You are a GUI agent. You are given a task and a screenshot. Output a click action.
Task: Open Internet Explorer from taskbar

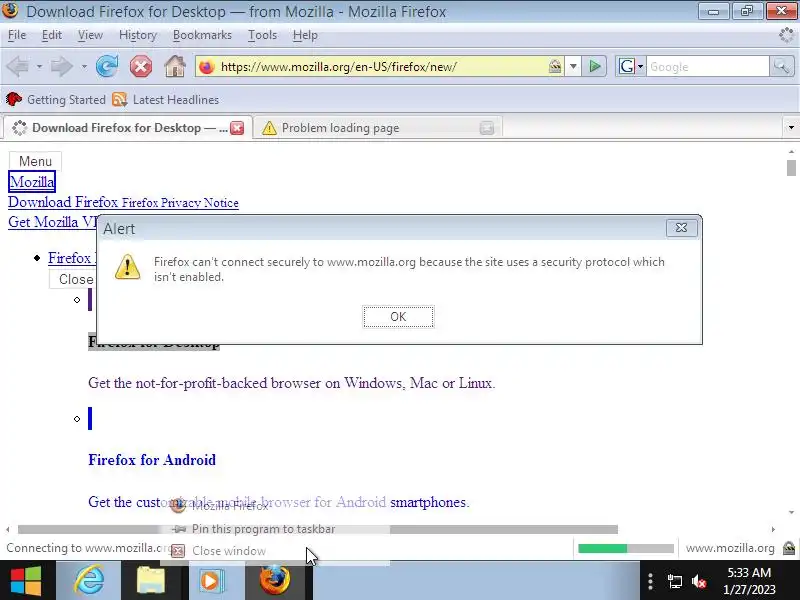pyautogui.click(x=89, y=580)
